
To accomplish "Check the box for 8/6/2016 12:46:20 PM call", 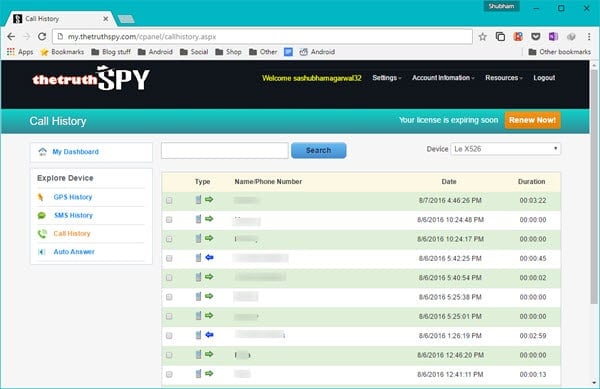I will coord(169,355).
